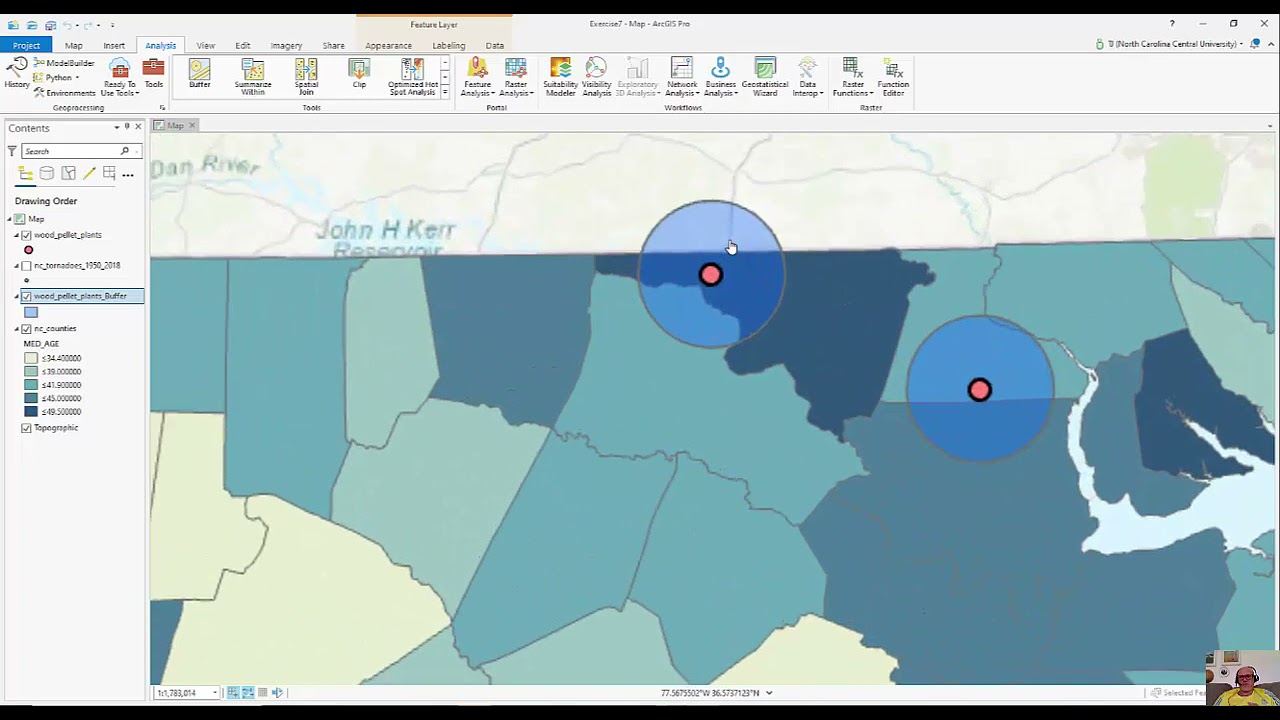The image size is (1280, 720).
Task: Hide the wood_pellet_plants_Buffer layer
Action: tap(26, 296)
